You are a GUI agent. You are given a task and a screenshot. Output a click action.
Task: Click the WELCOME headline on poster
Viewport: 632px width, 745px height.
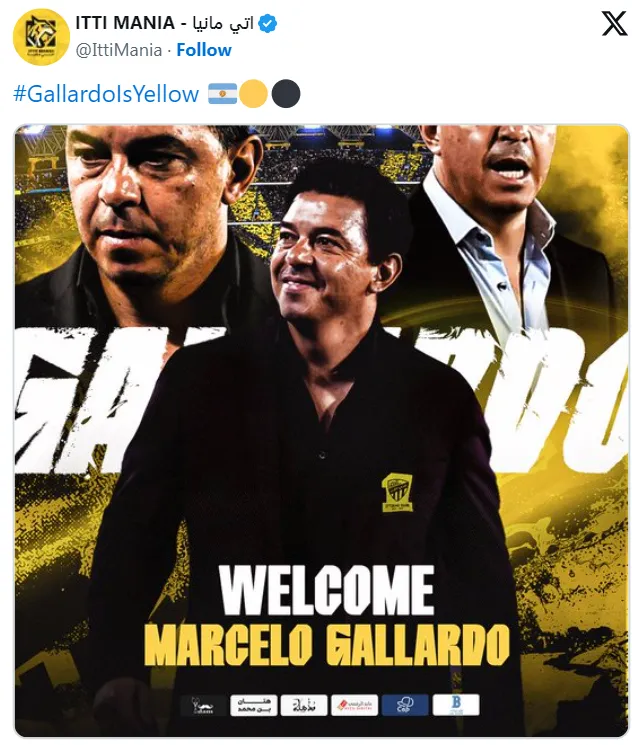tap(327, 591)
